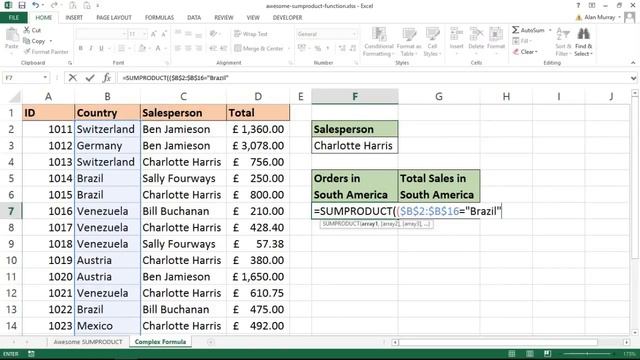Click the macro record status bar icon
This screenshot has width=640, height=360.
pyautogui.click(x=31, y=354)
